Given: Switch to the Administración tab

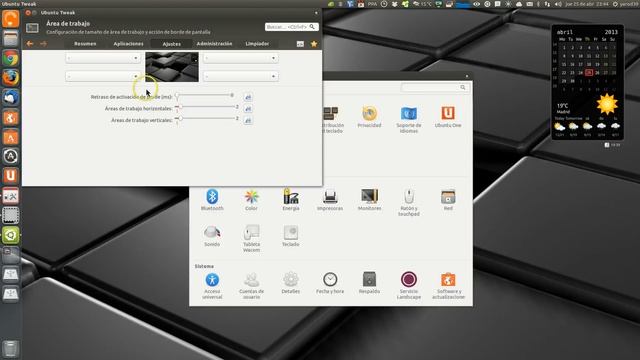Looking at the screenshot, I should point(214,44).
